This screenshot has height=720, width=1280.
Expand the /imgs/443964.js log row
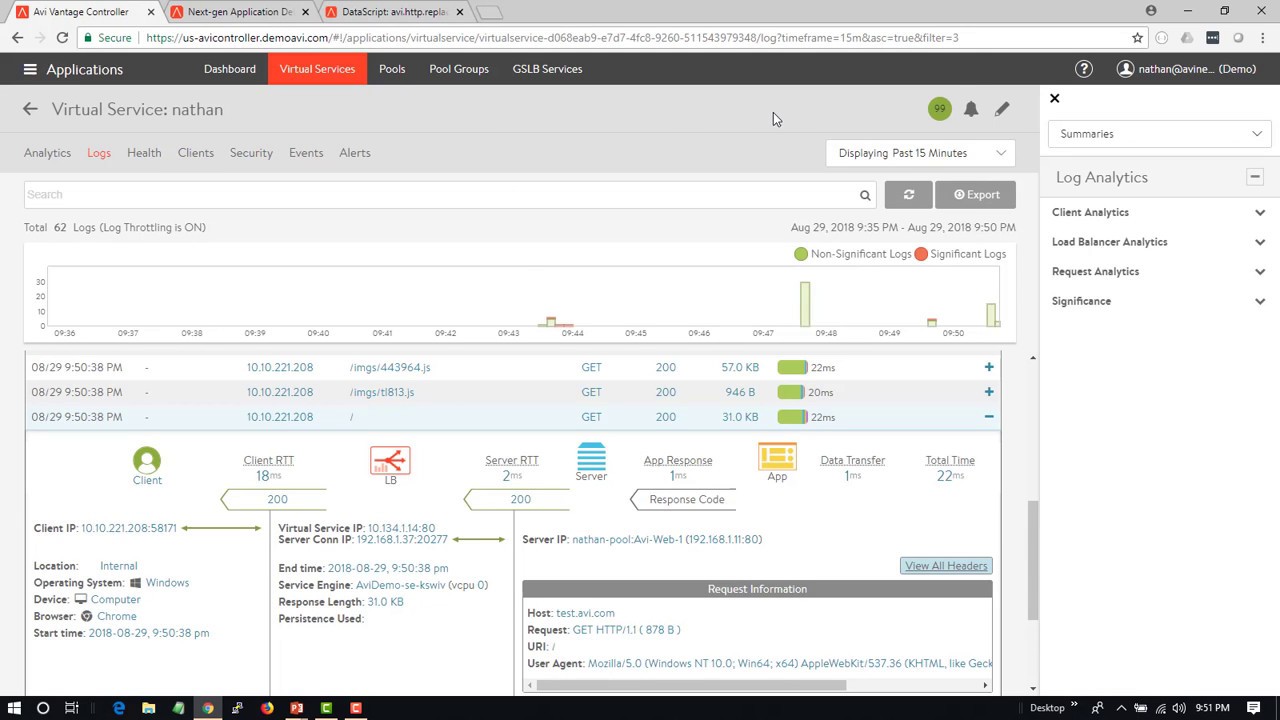(x=988, y=367)
